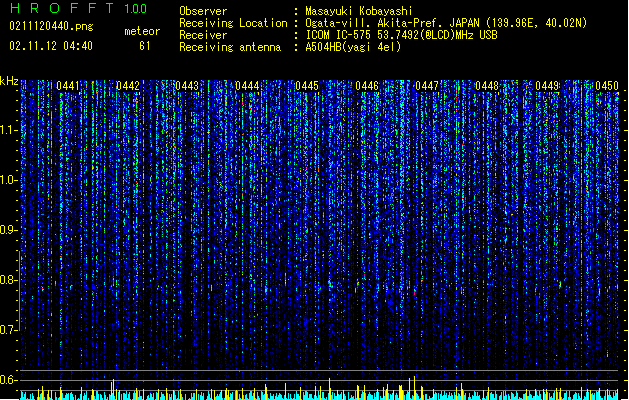Select the filename 0211120440.png
Screen dimensions: 629x400
pyautogui.click(x=51, y=26)
